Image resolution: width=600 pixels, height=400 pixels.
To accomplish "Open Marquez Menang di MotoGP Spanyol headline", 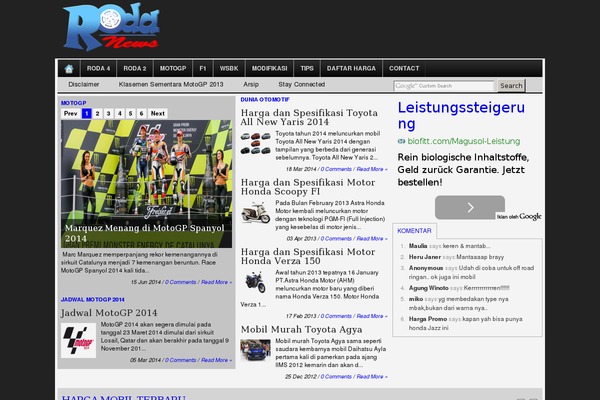I will 144,233.
